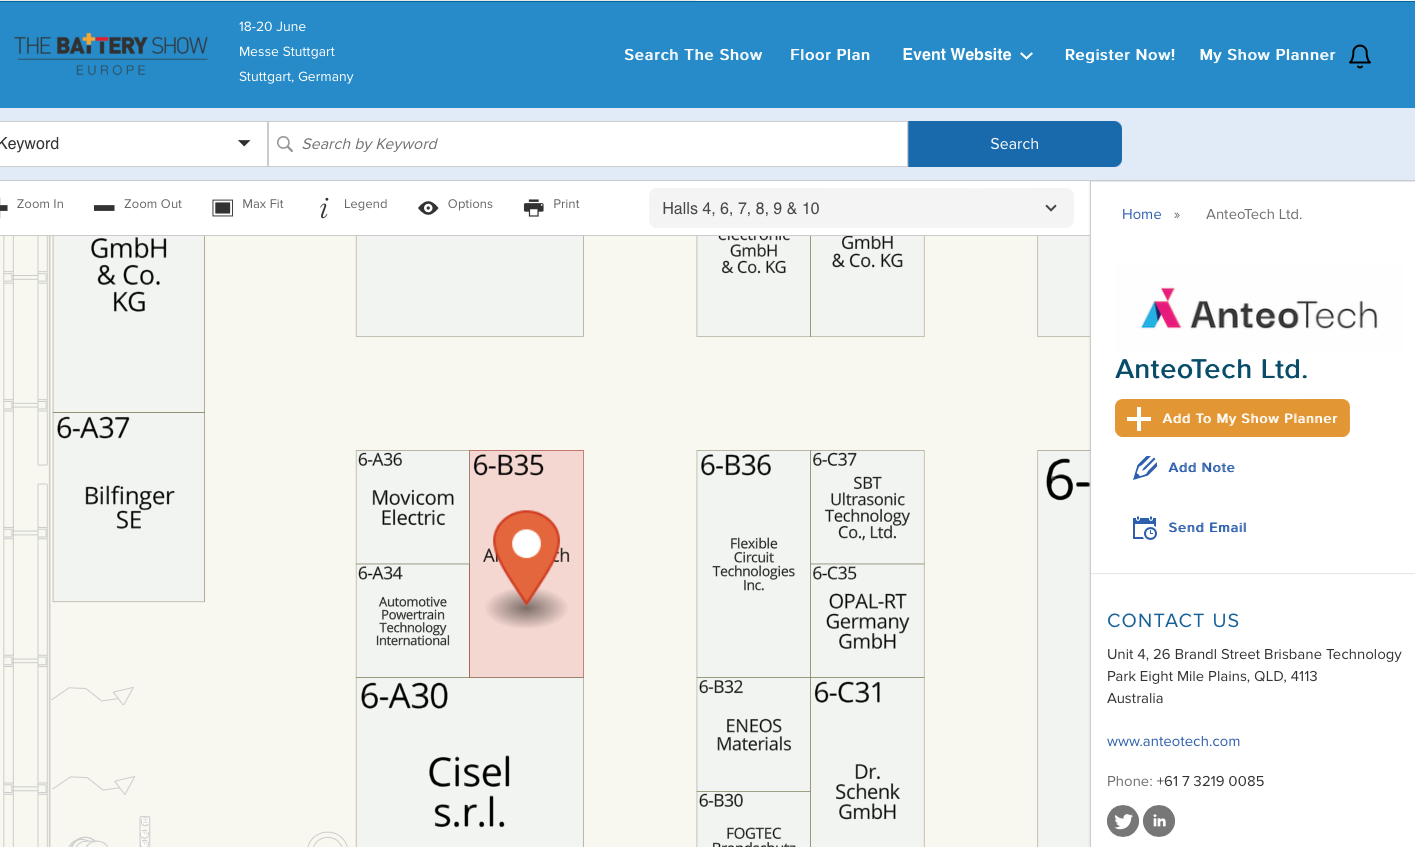
Task: Open My Show Planner menu item
Action: coord(1267,55)
